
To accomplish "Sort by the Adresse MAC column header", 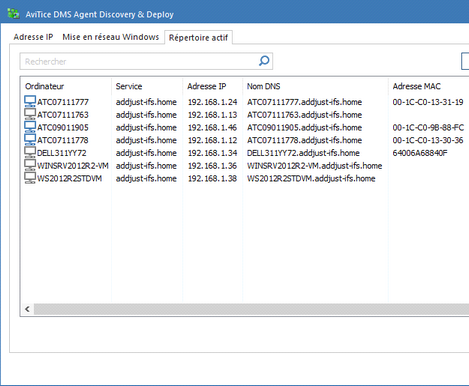I will pyautogui.click(x=416, y=86).
